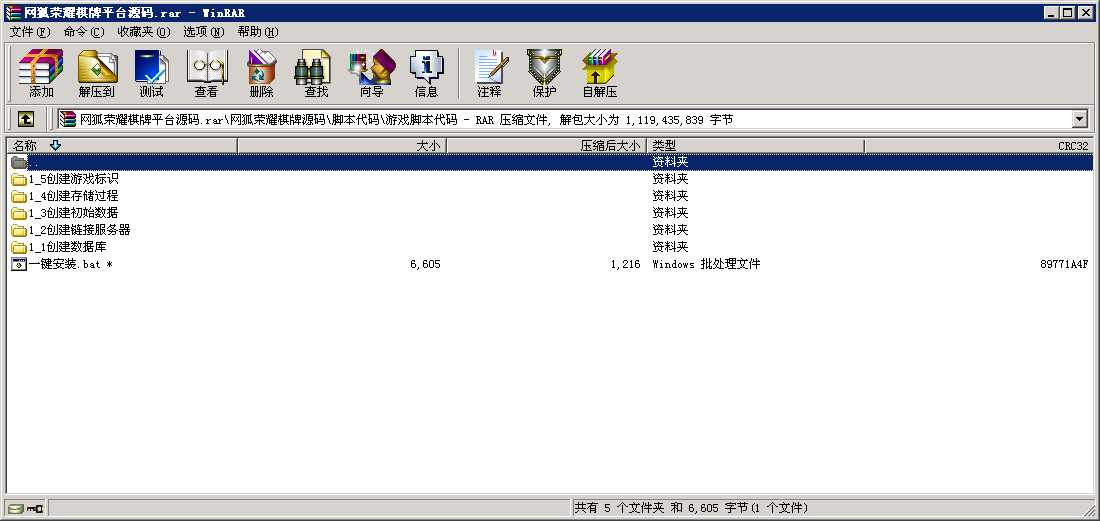Open the 文件(F) menu
The image size is (1100, 521).
(30, 32)
